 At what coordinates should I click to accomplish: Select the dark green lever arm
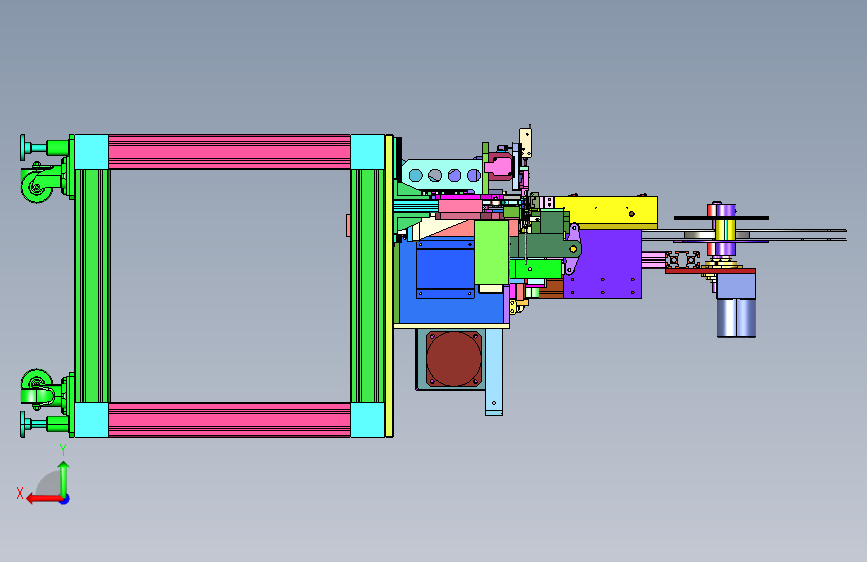(545, 246)
